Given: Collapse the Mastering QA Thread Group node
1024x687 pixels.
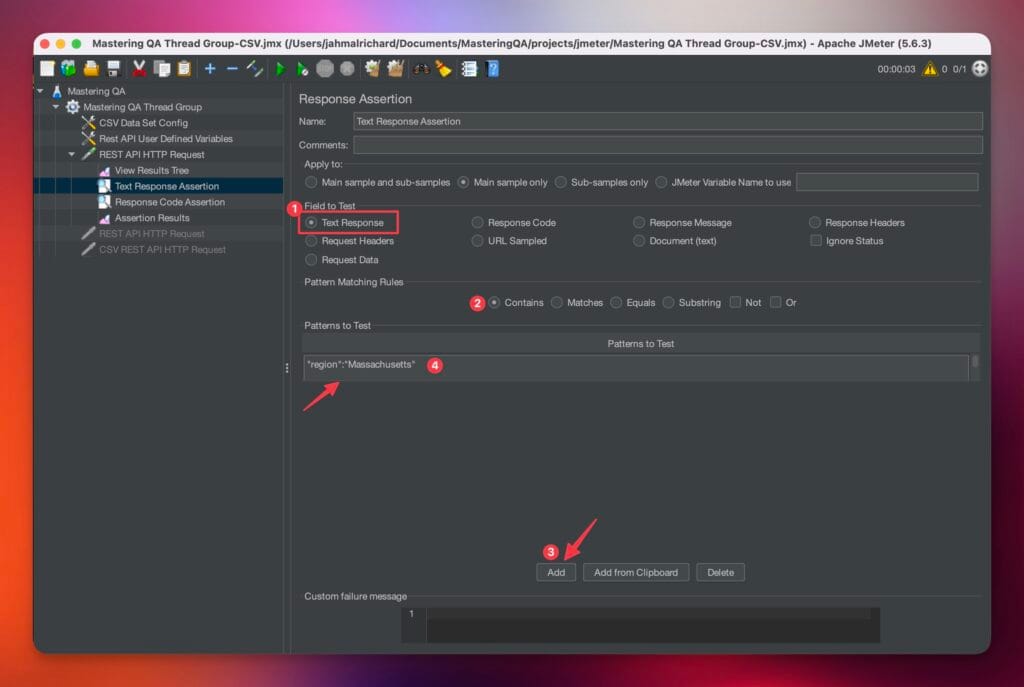Looking at the screenshot, I should (x=56, y=106).
